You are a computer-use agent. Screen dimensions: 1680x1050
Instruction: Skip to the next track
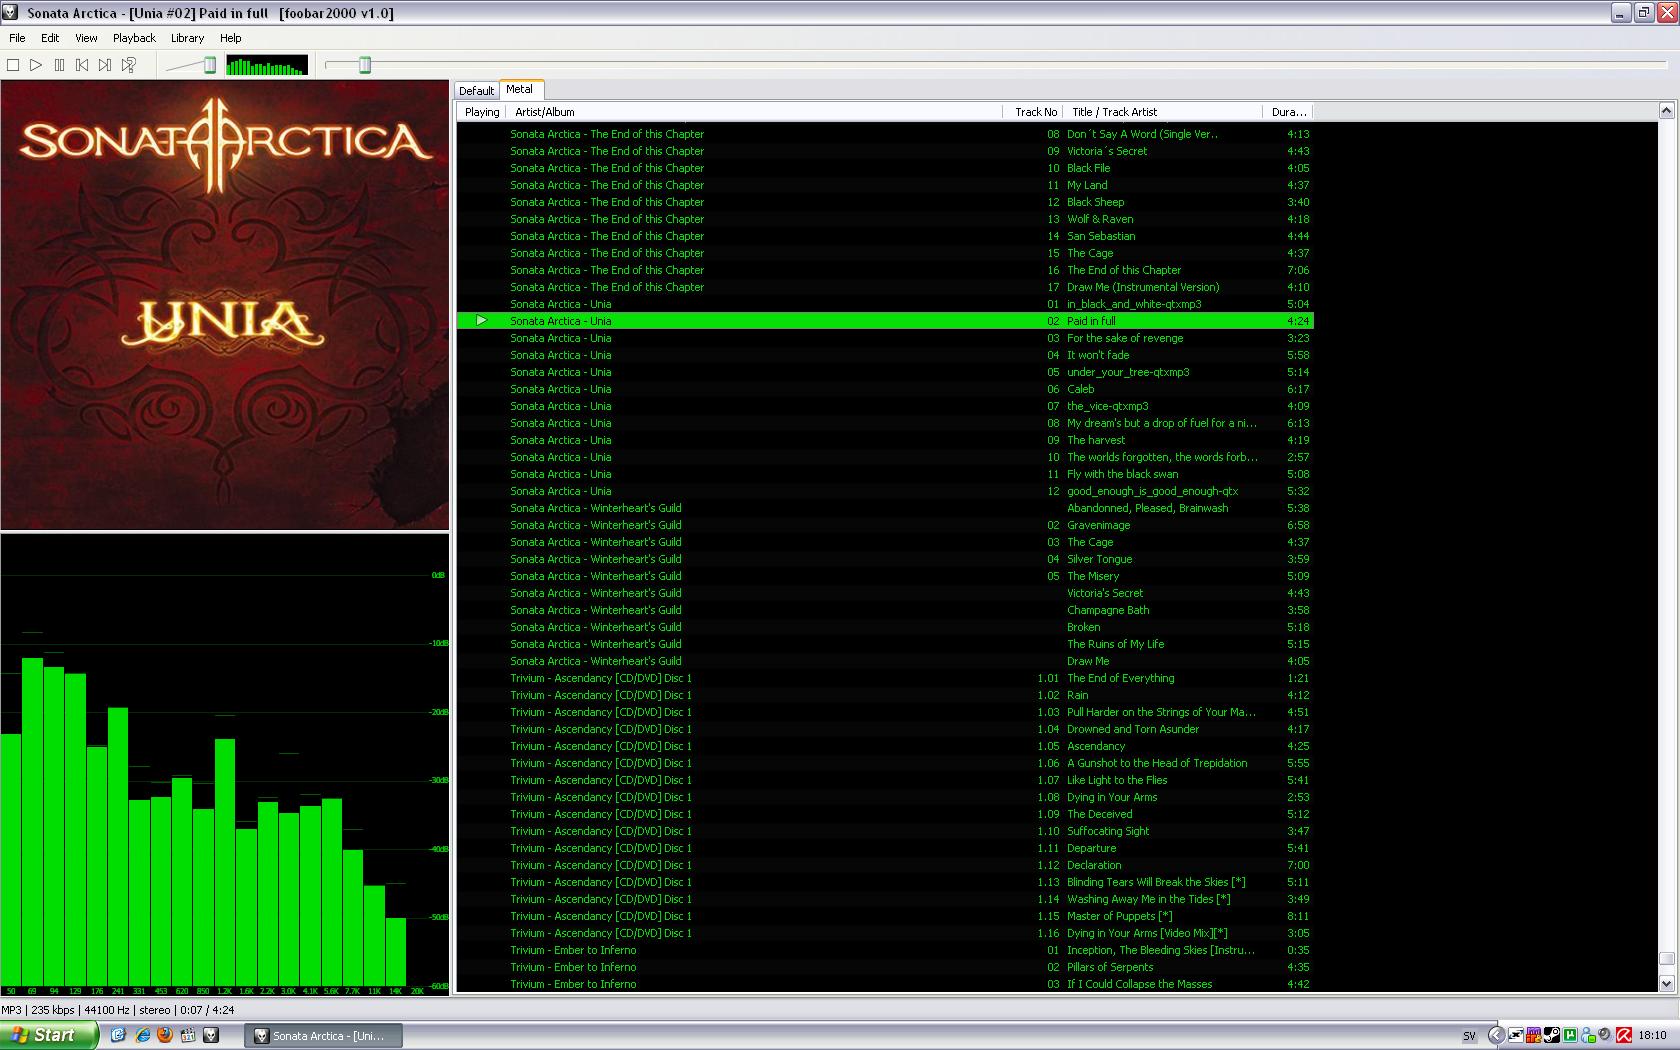point(105,65)
